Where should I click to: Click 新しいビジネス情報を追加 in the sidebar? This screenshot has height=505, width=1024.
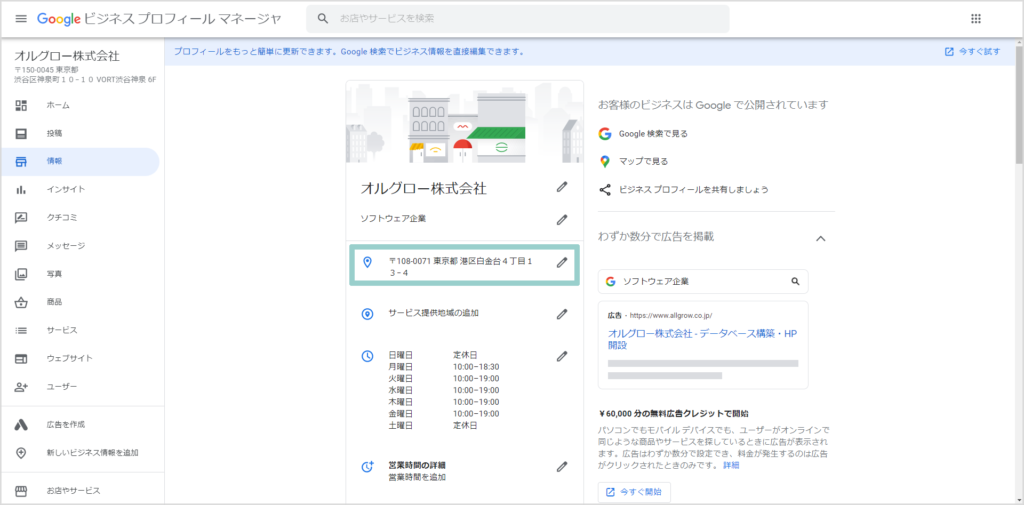coord(80,453)
